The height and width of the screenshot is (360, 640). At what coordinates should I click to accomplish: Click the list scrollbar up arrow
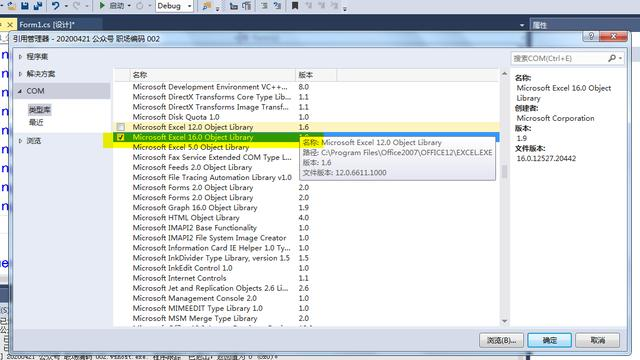(504, 74)
